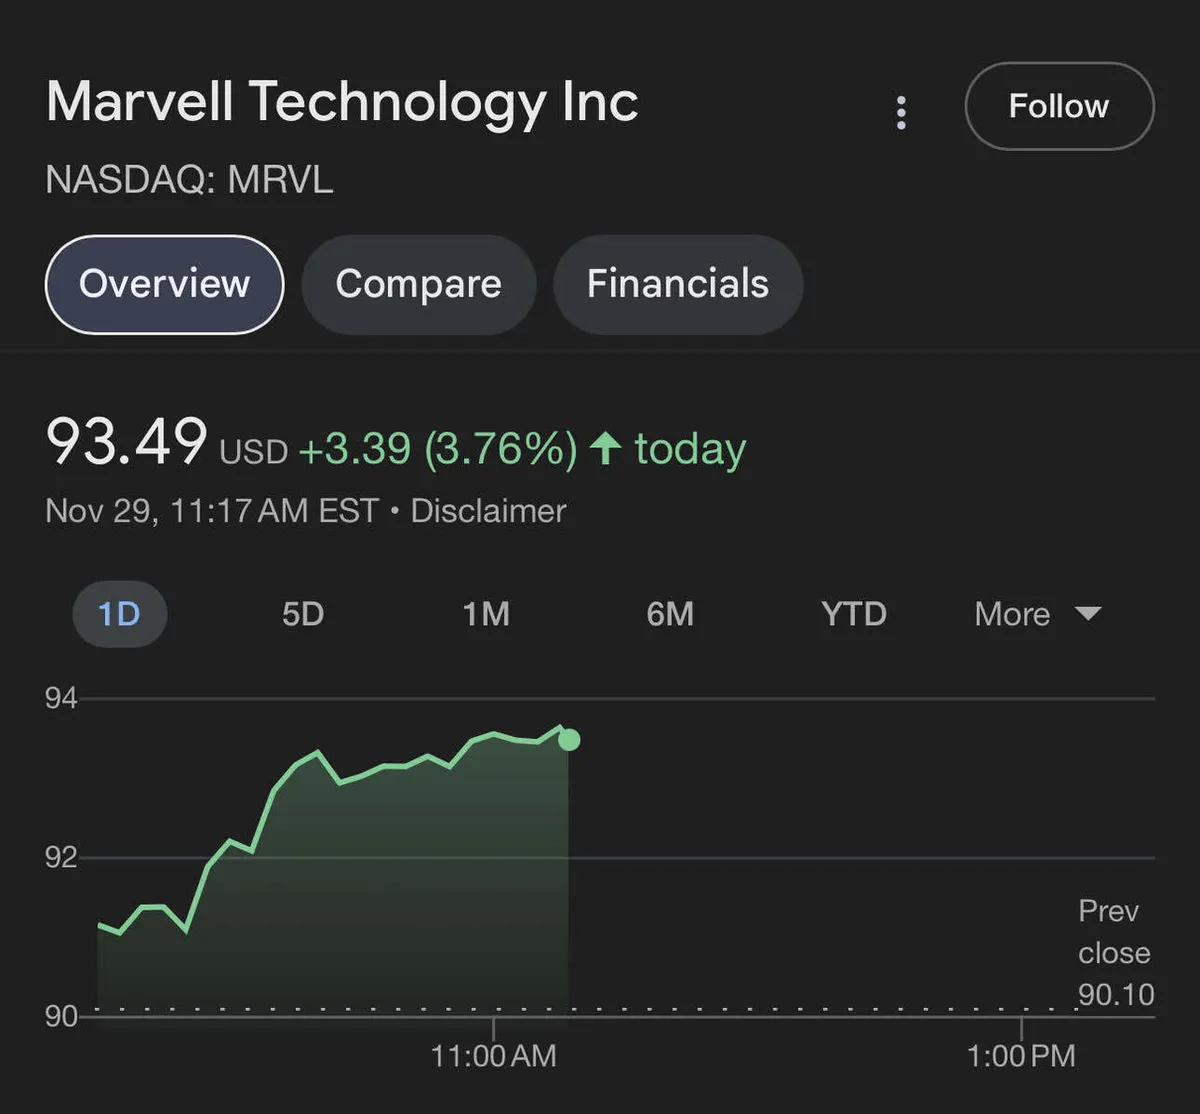
Task: Select the 1D time range
Action: pos(119,613)
